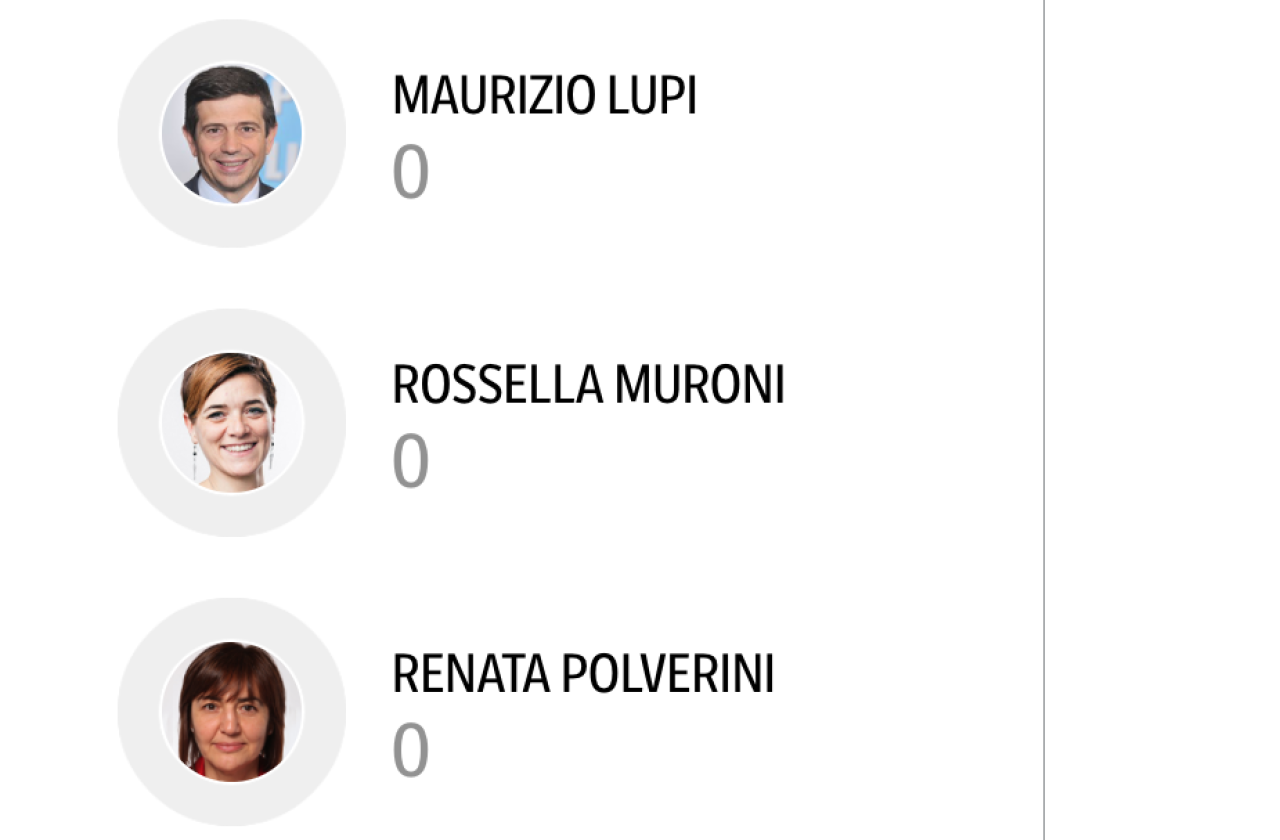Select the first-name word ROSSELLA

coord(497,385)
